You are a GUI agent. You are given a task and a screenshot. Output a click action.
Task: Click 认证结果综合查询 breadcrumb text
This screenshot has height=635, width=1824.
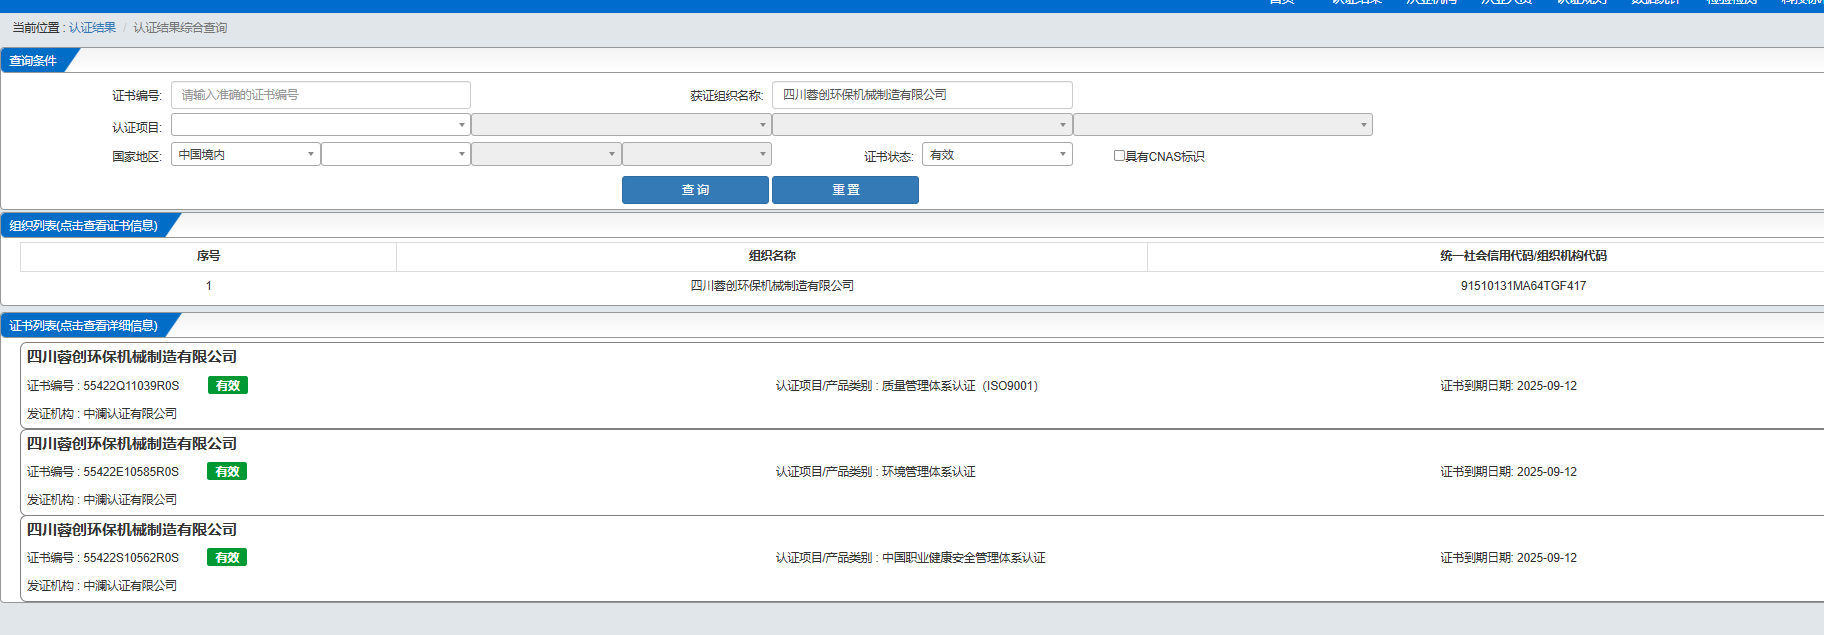click(180, 28)
